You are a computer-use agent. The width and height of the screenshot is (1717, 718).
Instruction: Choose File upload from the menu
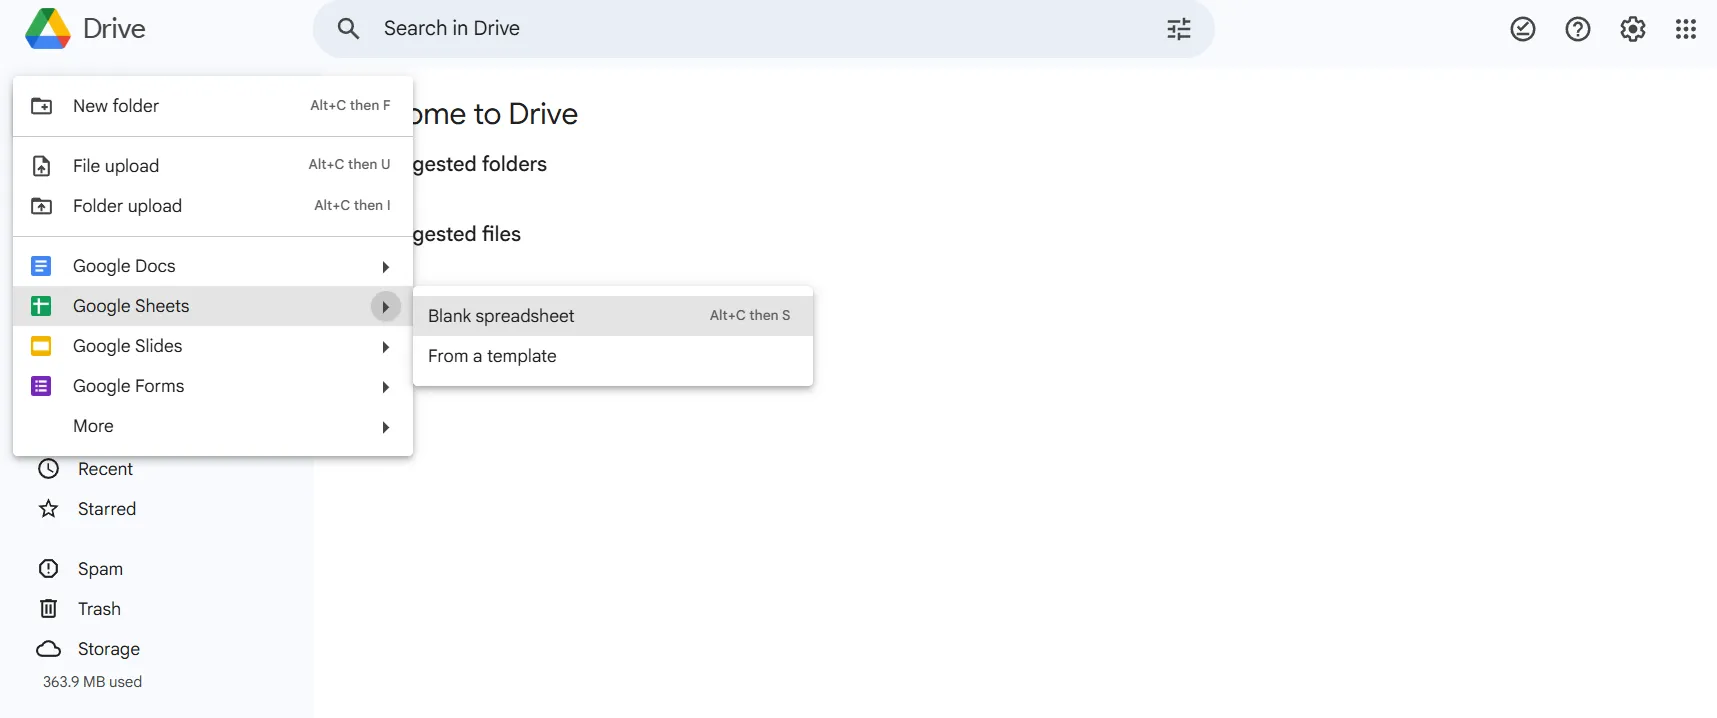coord(213,166)
